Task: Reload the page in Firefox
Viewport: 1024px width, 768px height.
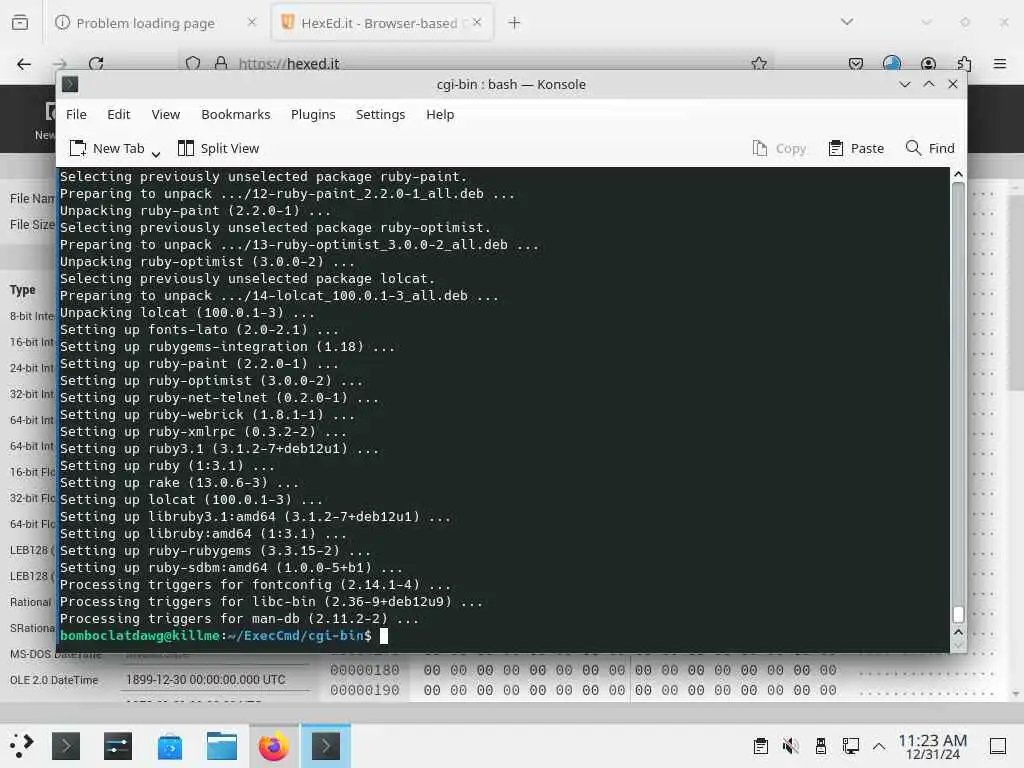Action: (96, 63)
